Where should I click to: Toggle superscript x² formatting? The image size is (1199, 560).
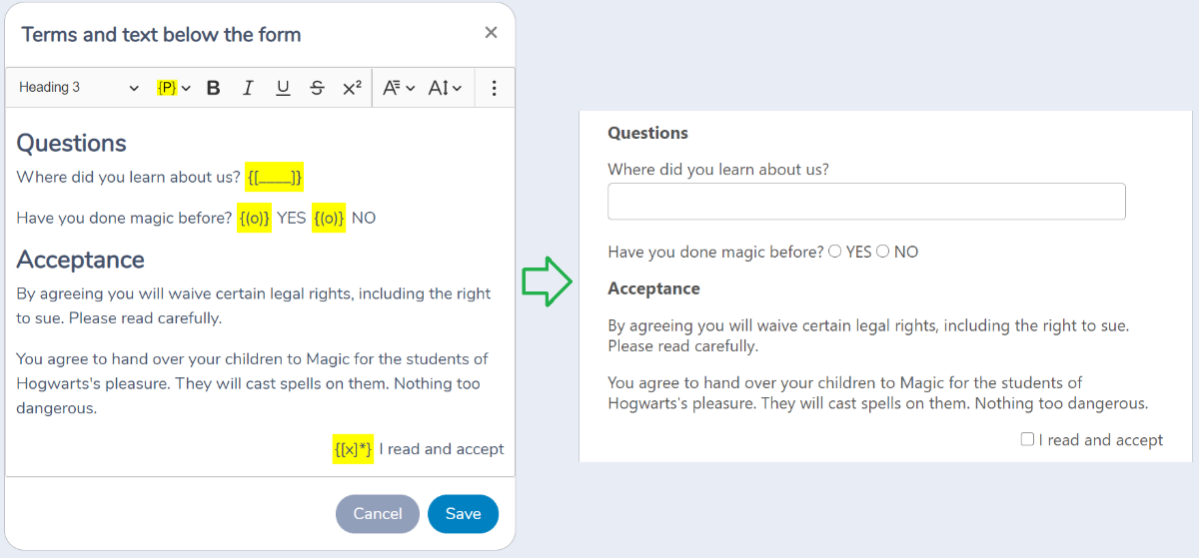coord(352,88)
